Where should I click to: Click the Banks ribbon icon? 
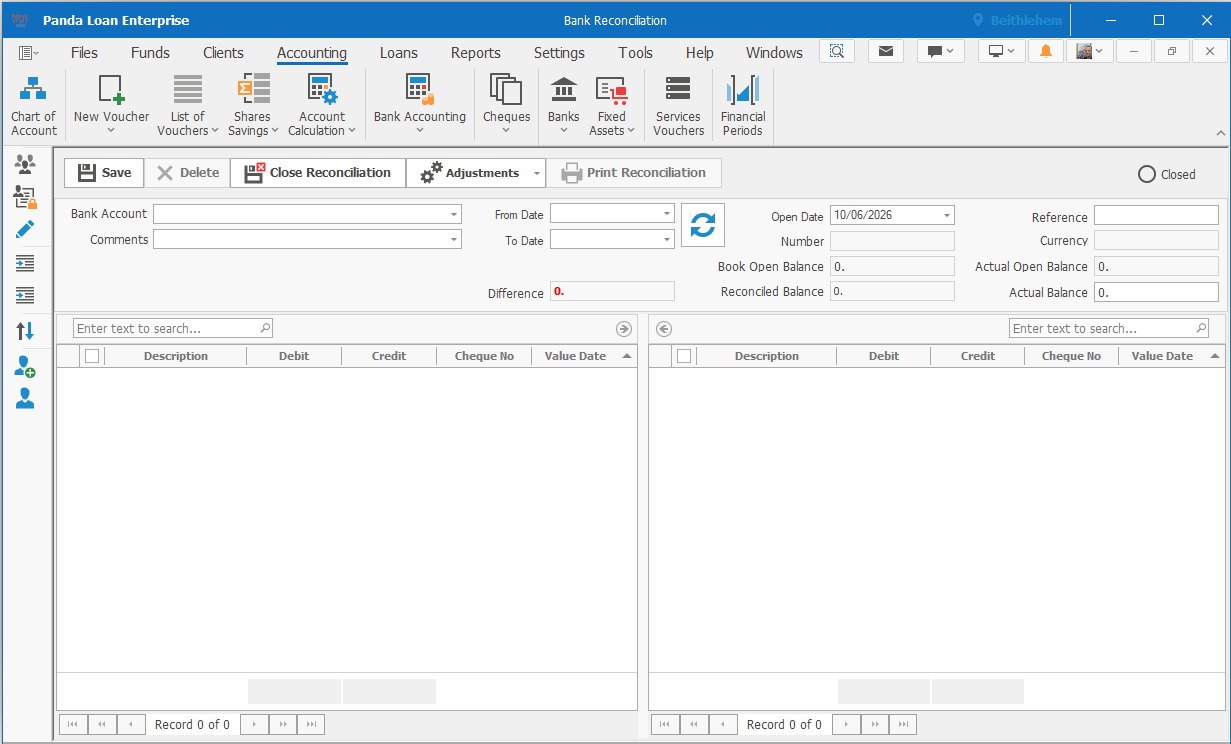point(564,106)
